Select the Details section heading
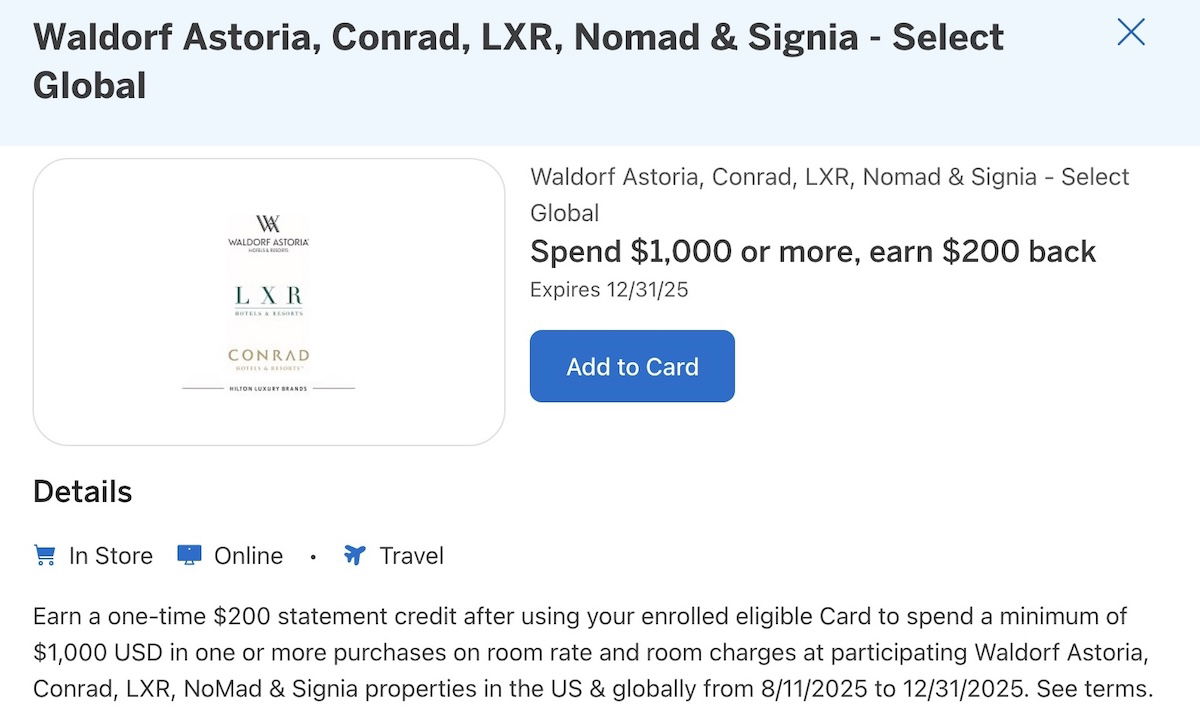The width and height of the screenshot is (1200, 718). coord(82,492)
